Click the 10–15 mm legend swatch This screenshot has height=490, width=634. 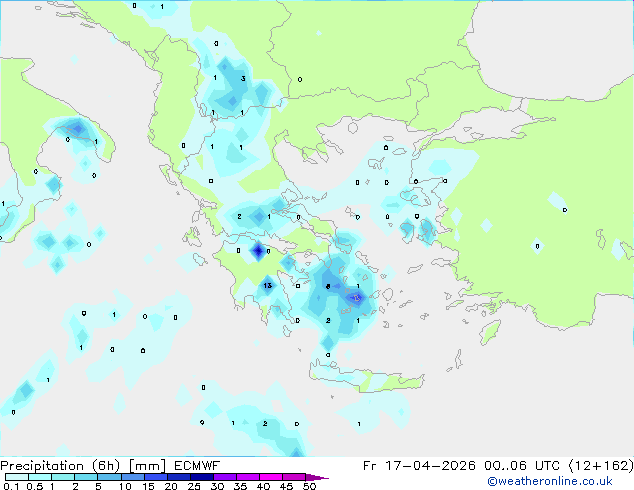click(x=133, y=477)
